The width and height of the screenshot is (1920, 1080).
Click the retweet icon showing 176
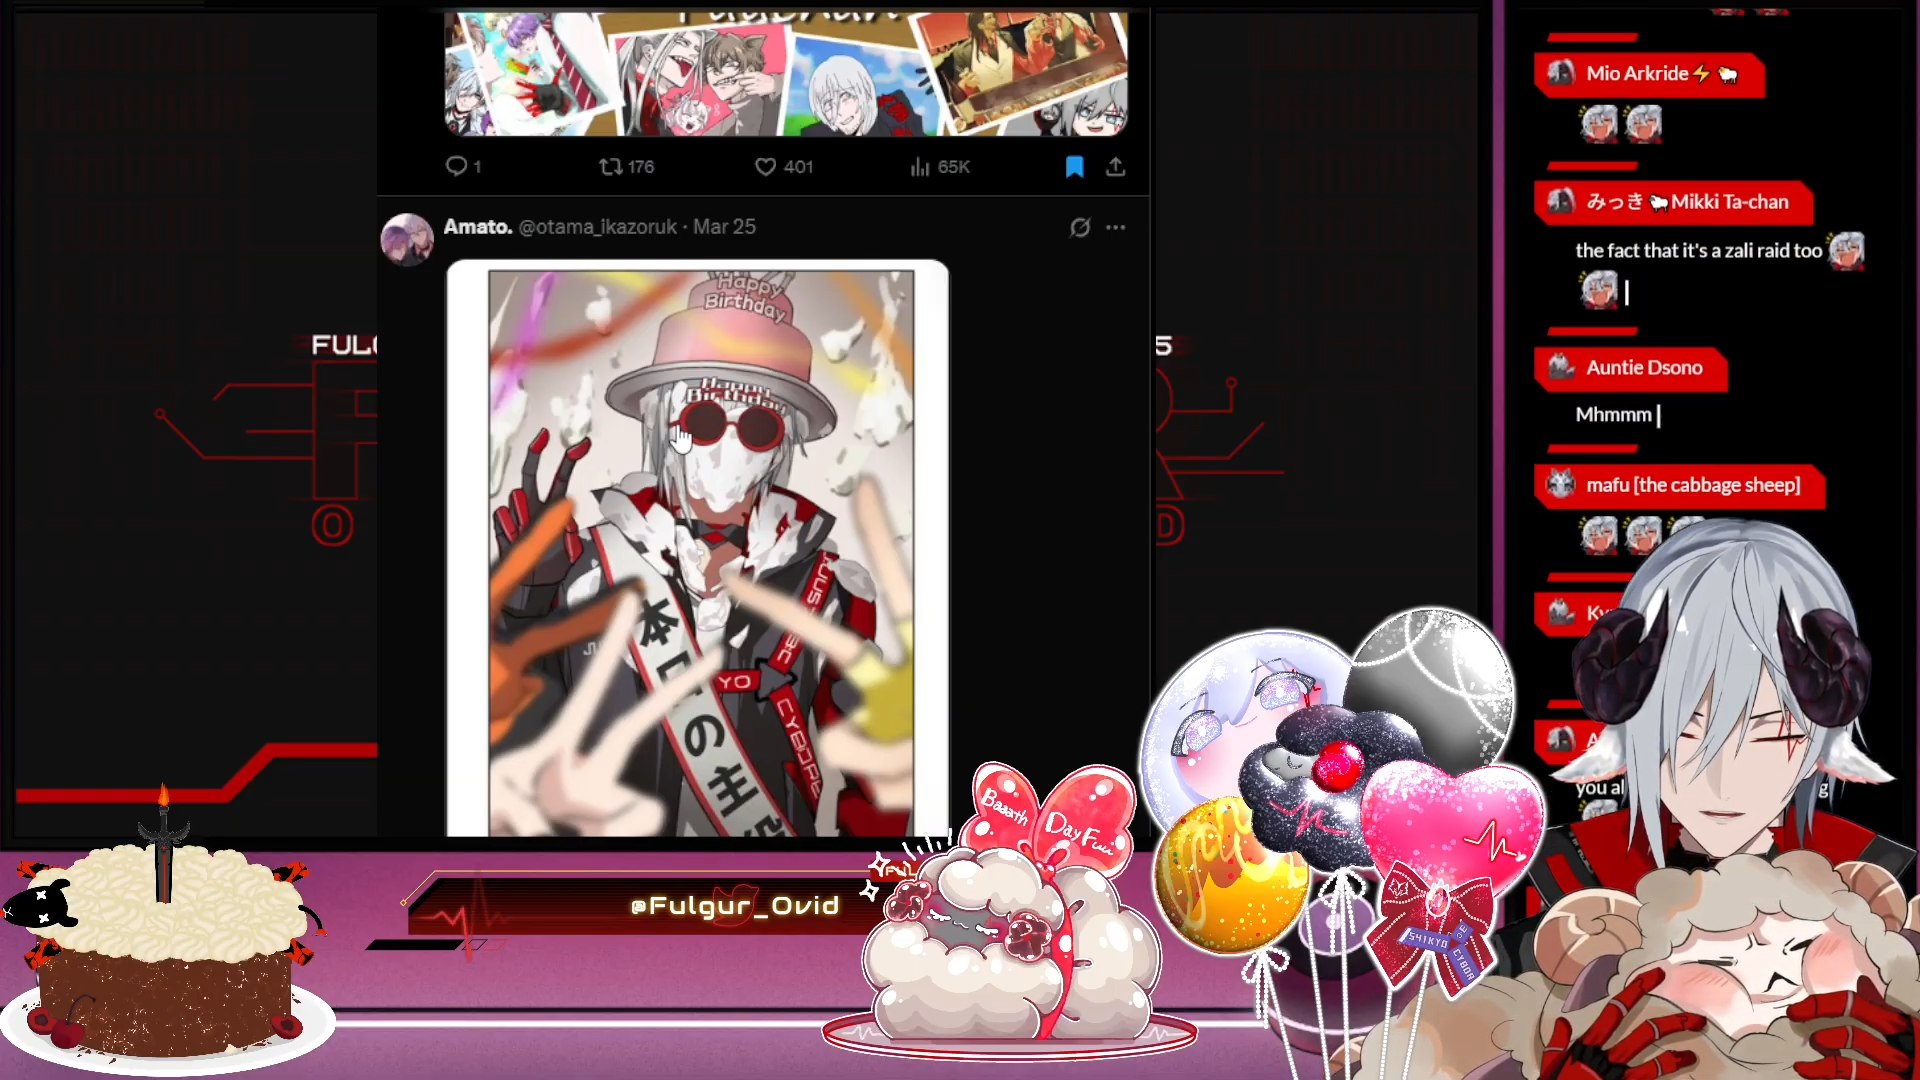point(610,166)
